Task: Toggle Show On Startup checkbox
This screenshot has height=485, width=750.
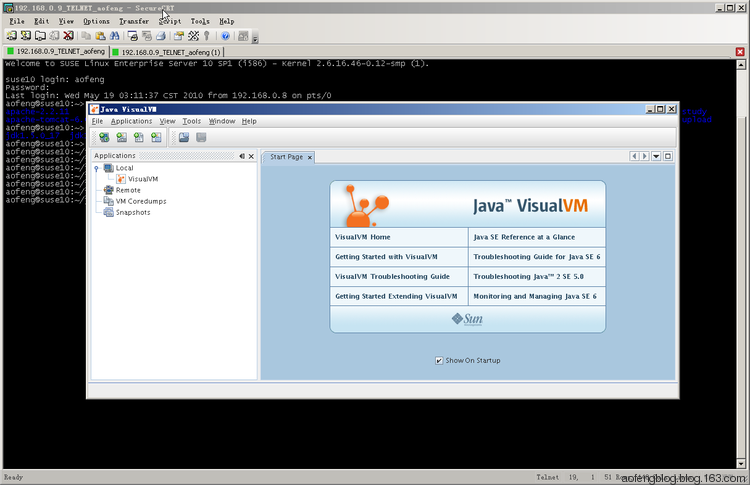Action: point(439,361)
